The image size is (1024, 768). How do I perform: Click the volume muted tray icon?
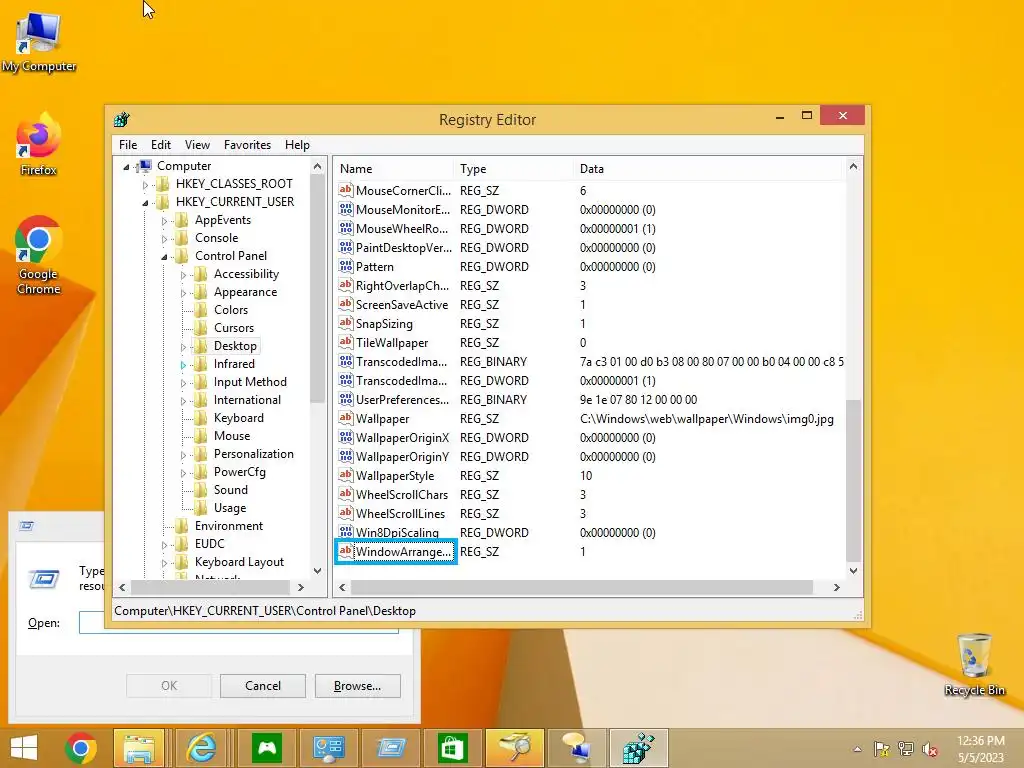point(930,749)
